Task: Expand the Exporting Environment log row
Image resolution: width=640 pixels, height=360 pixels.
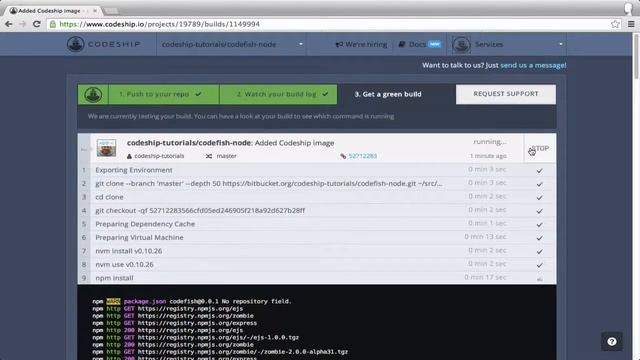Action: [317, 170]
